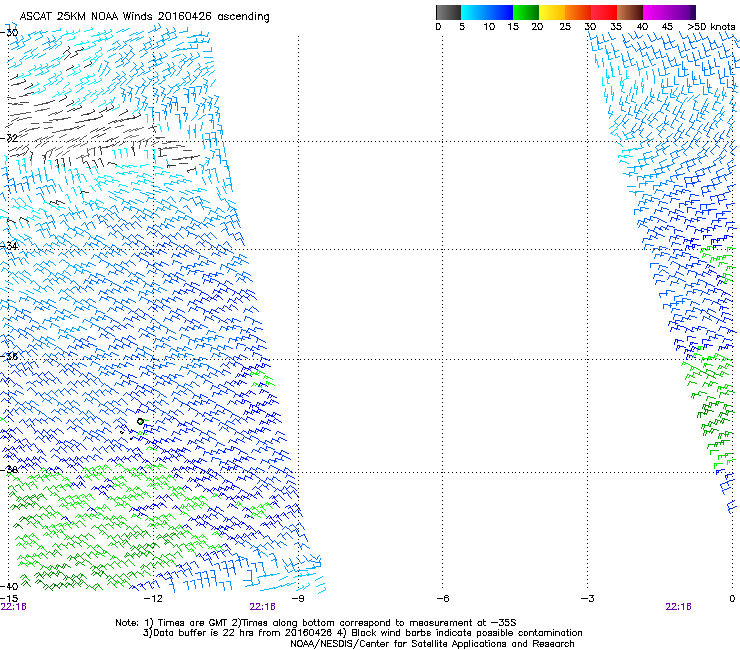Viewport: 740px width, 650px height.
Task: Click the purple '22:16' time label near -9
Action: [x=262, y=607]
